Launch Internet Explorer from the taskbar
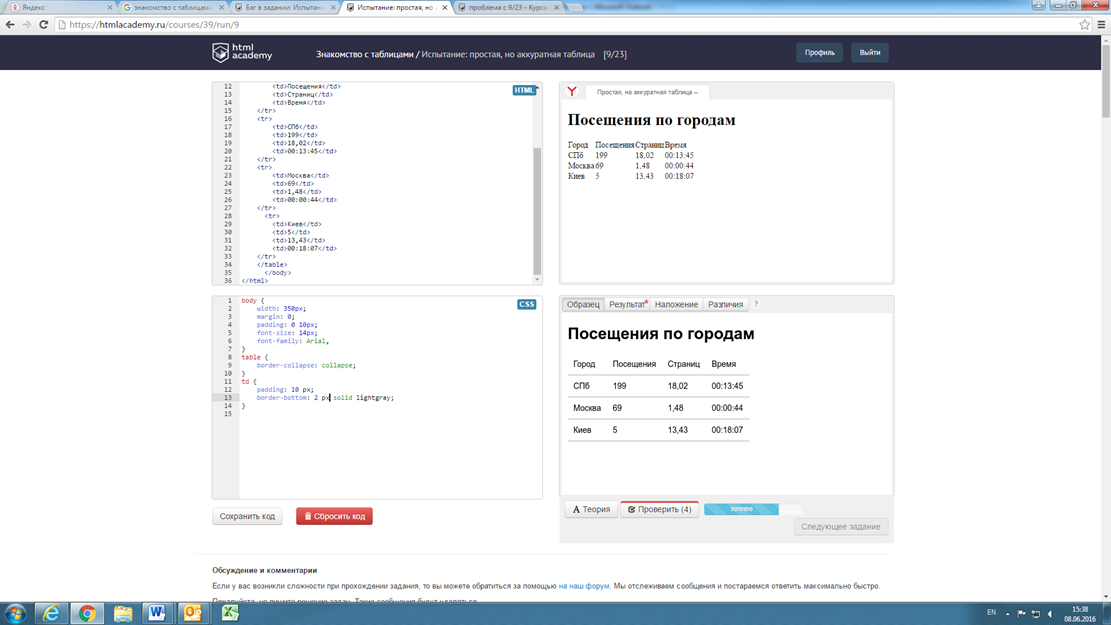 (x=51, y=613)
